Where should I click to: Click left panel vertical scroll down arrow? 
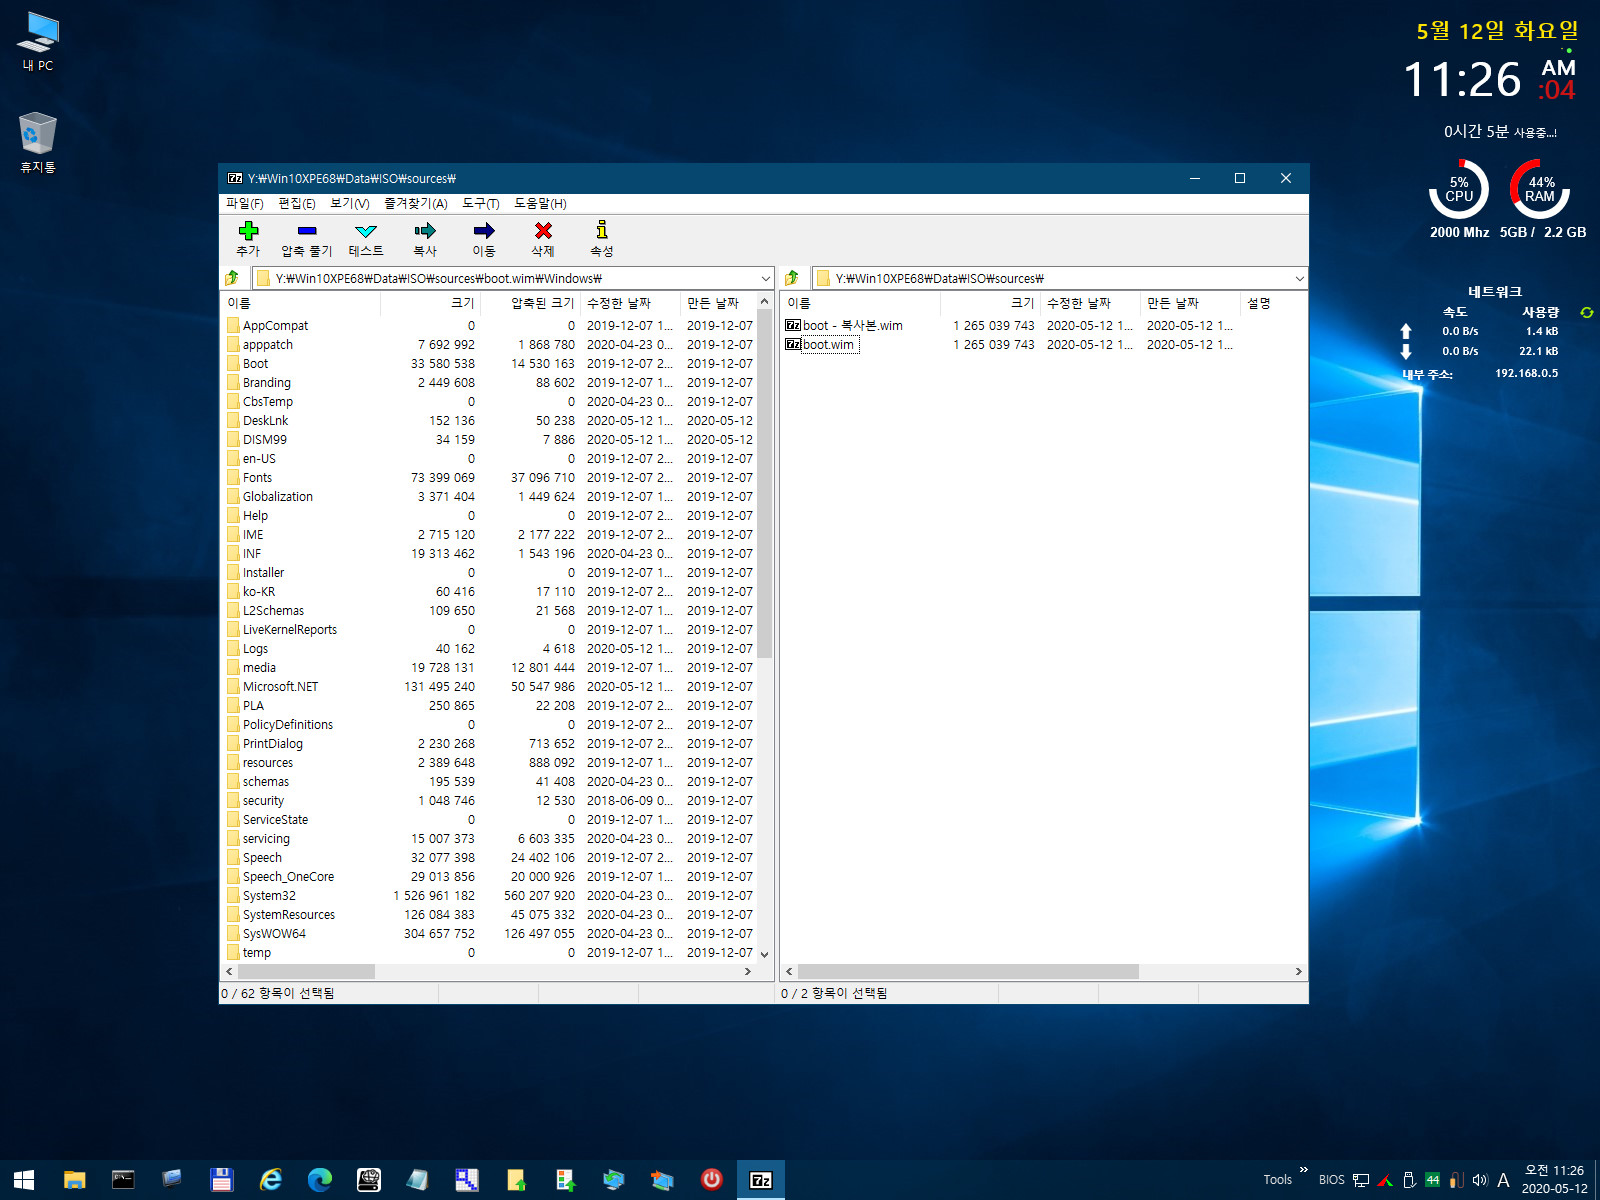pos(765,954)
